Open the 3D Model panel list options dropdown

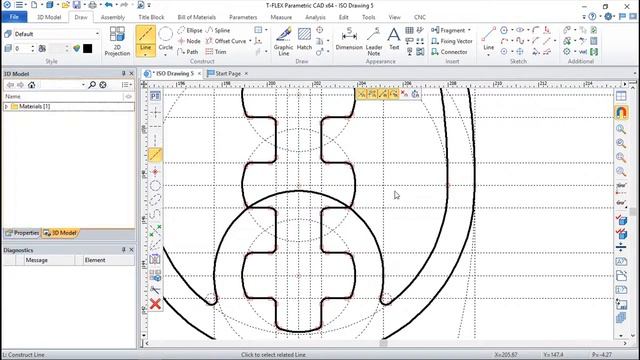127,84
